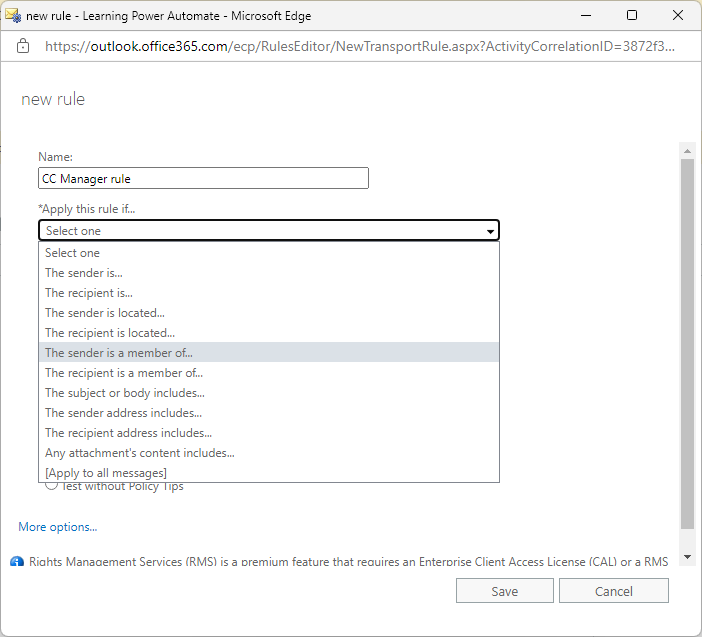Select 'The sender is located...' option
This screenshot has height=637, width=702.
[105, 313]
